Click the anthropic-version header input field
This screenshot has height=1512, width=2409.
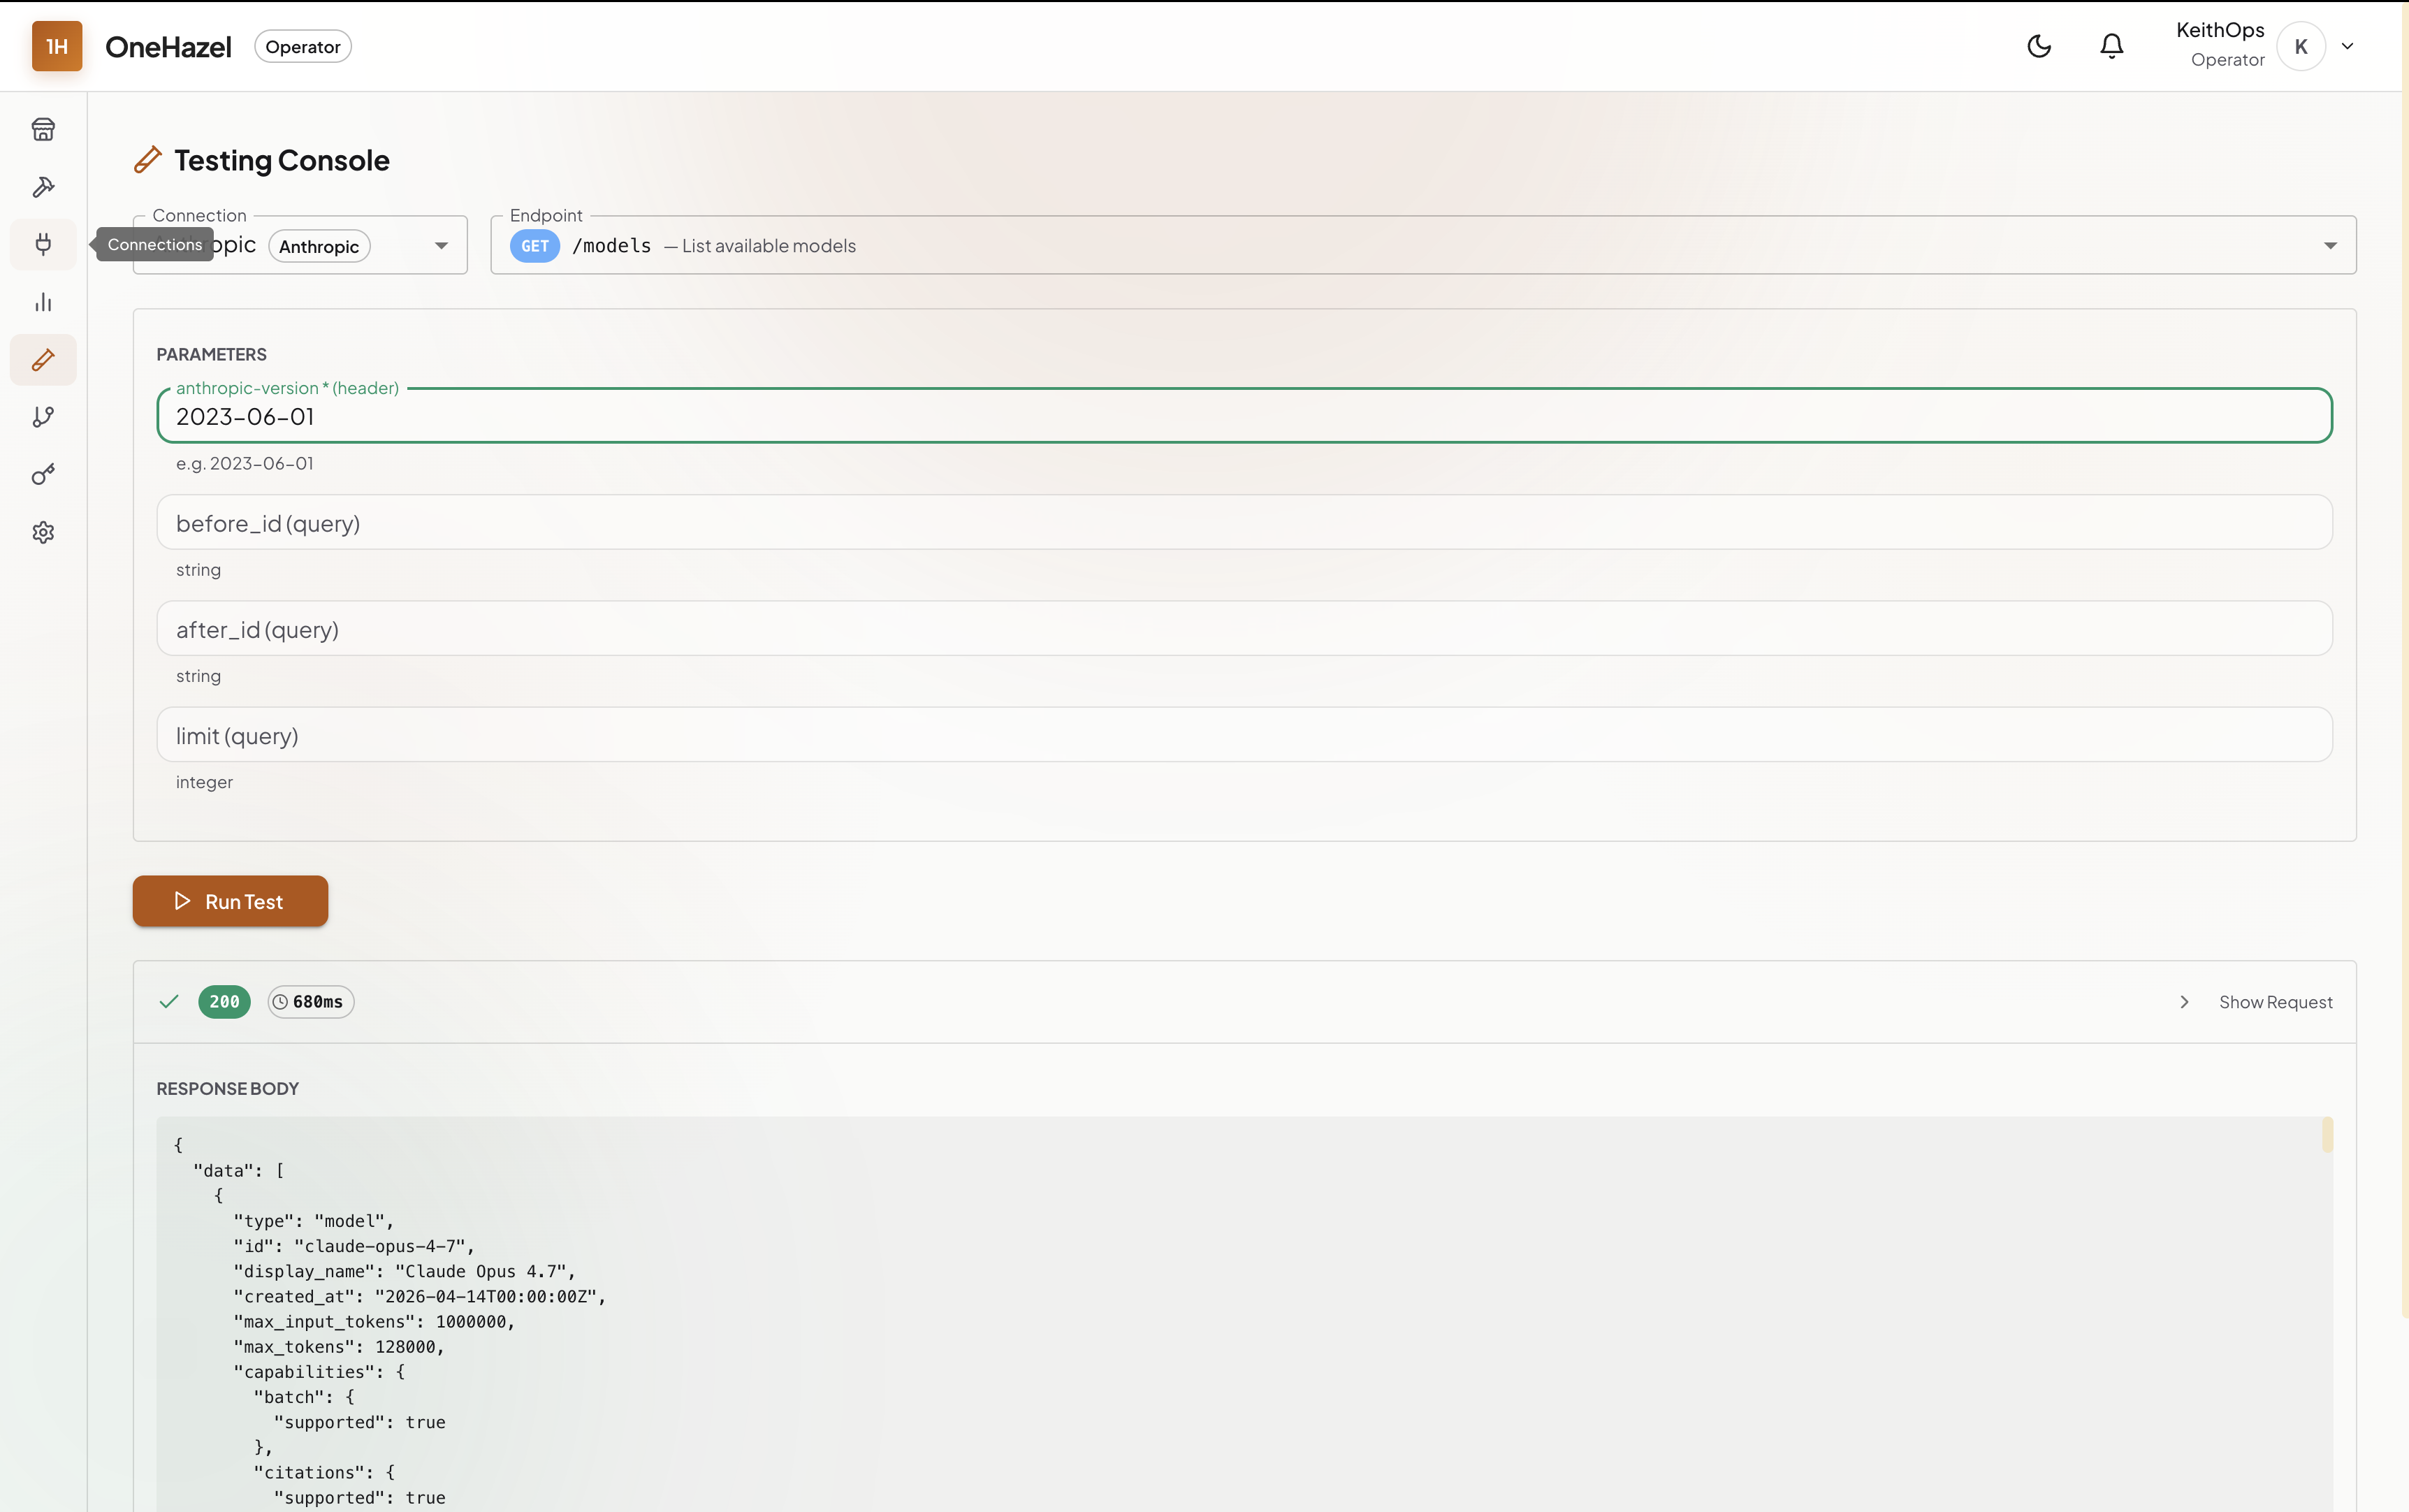[x=1244, y=416]
